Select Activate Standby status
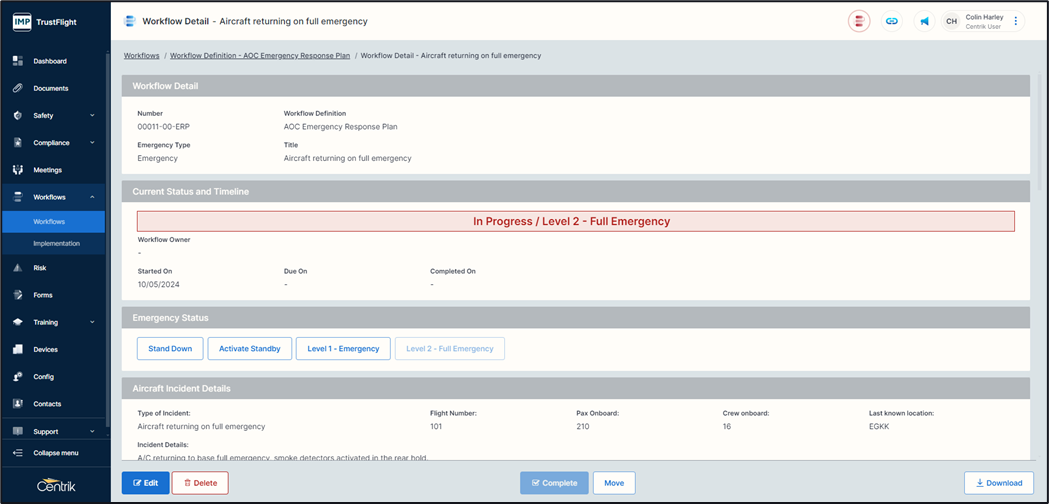Screen dimensions: 1049x504 [250, 349]
